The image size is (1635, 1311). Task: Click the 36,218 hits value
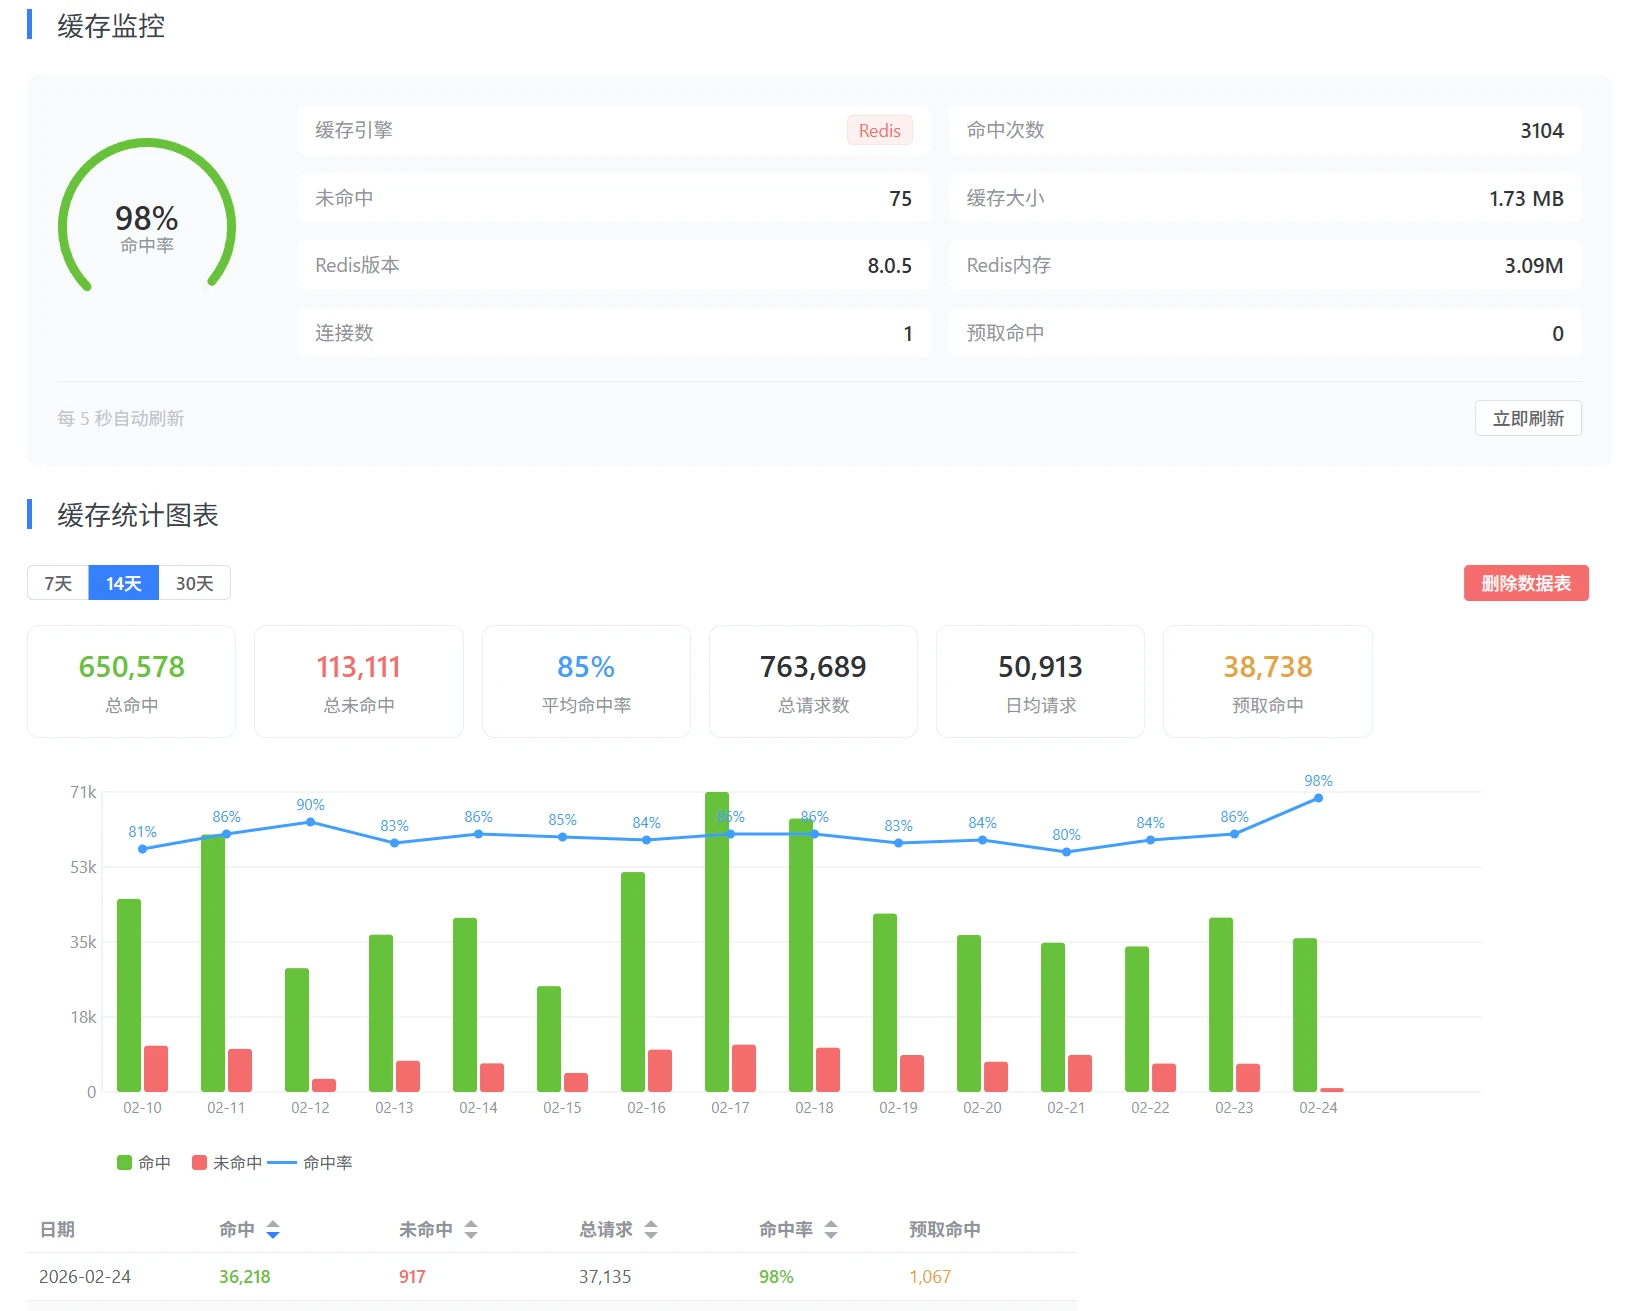[x=245, y=1277]
